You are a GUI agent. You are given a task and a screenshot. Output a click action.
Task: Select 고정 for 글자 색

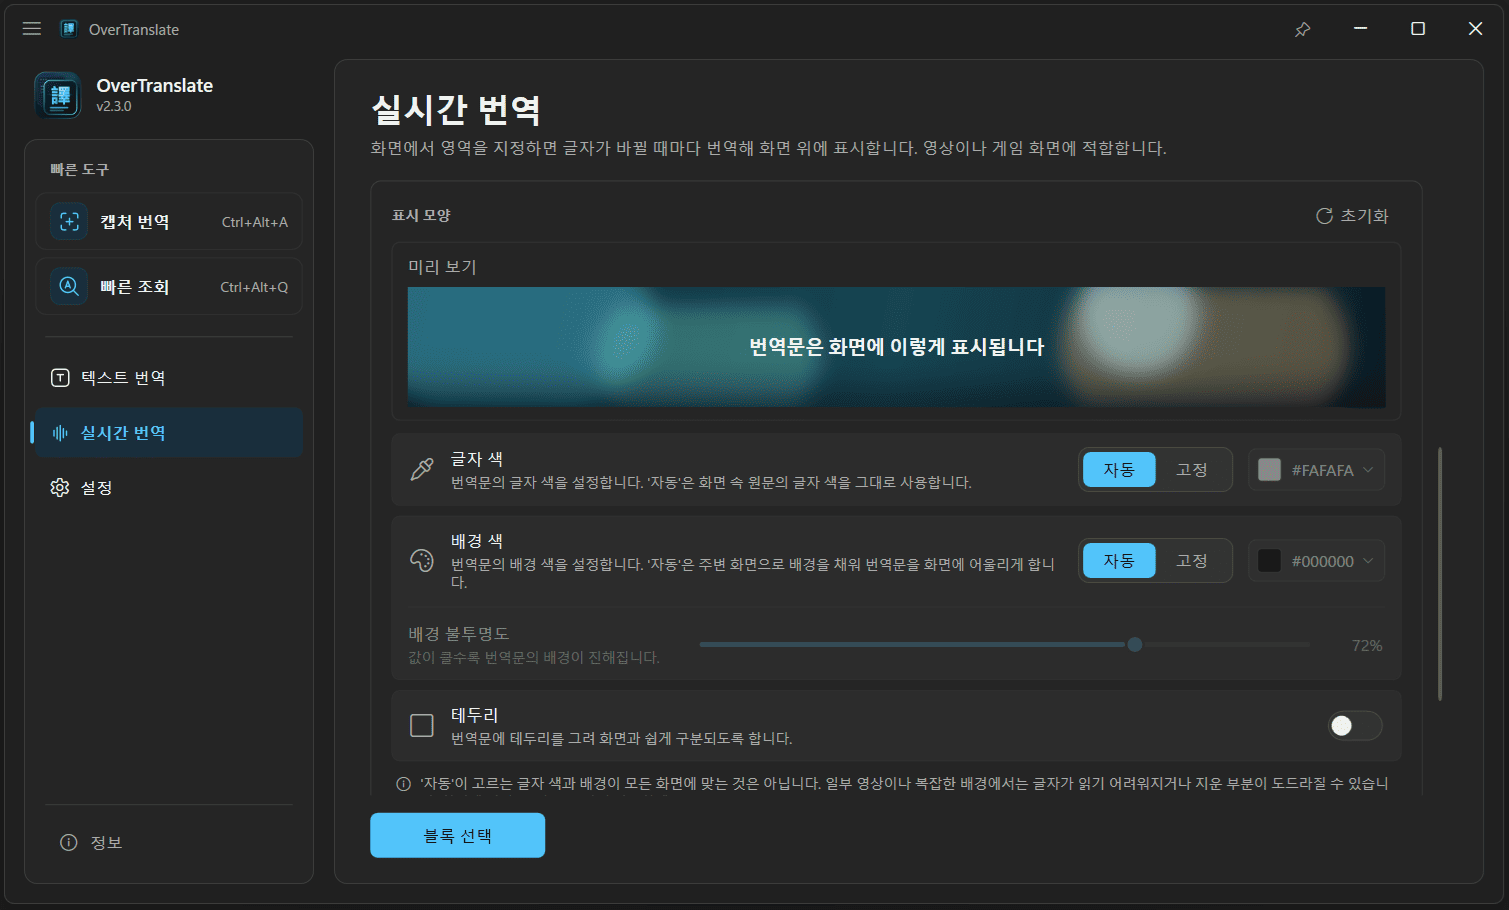point(1192,470)
